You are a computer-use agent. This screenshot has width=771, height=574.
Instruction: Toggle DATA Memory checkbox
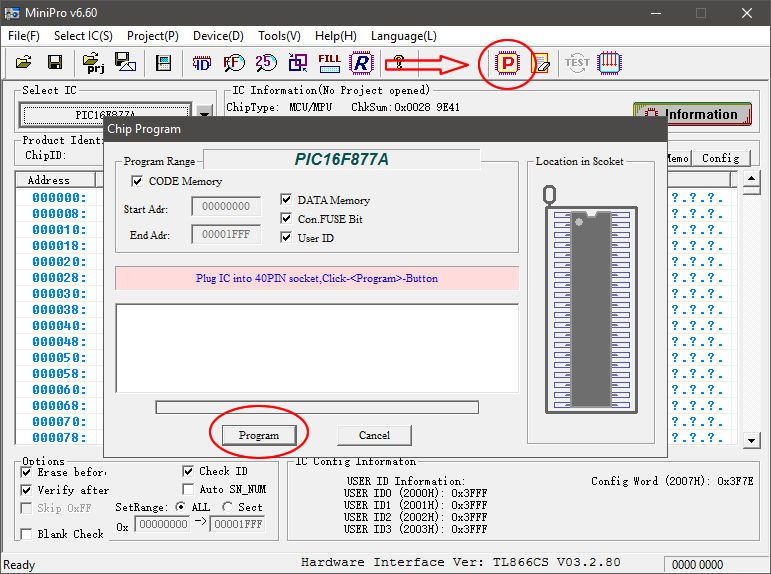(286, 199)
